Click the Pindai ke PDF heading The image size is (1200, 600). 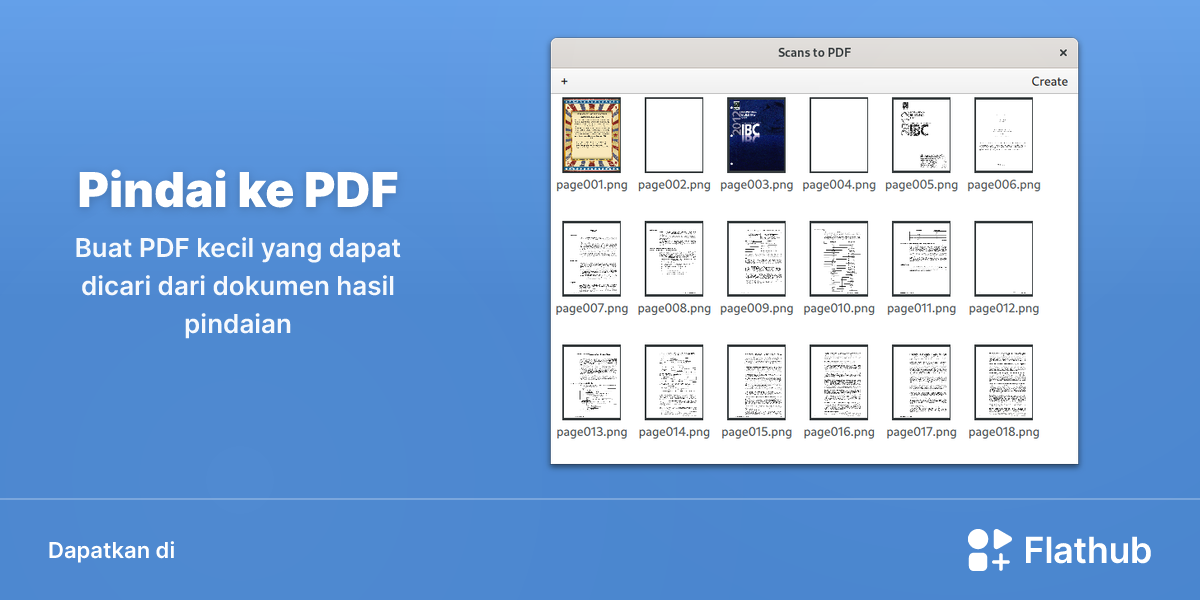click(x=238, y=191)
